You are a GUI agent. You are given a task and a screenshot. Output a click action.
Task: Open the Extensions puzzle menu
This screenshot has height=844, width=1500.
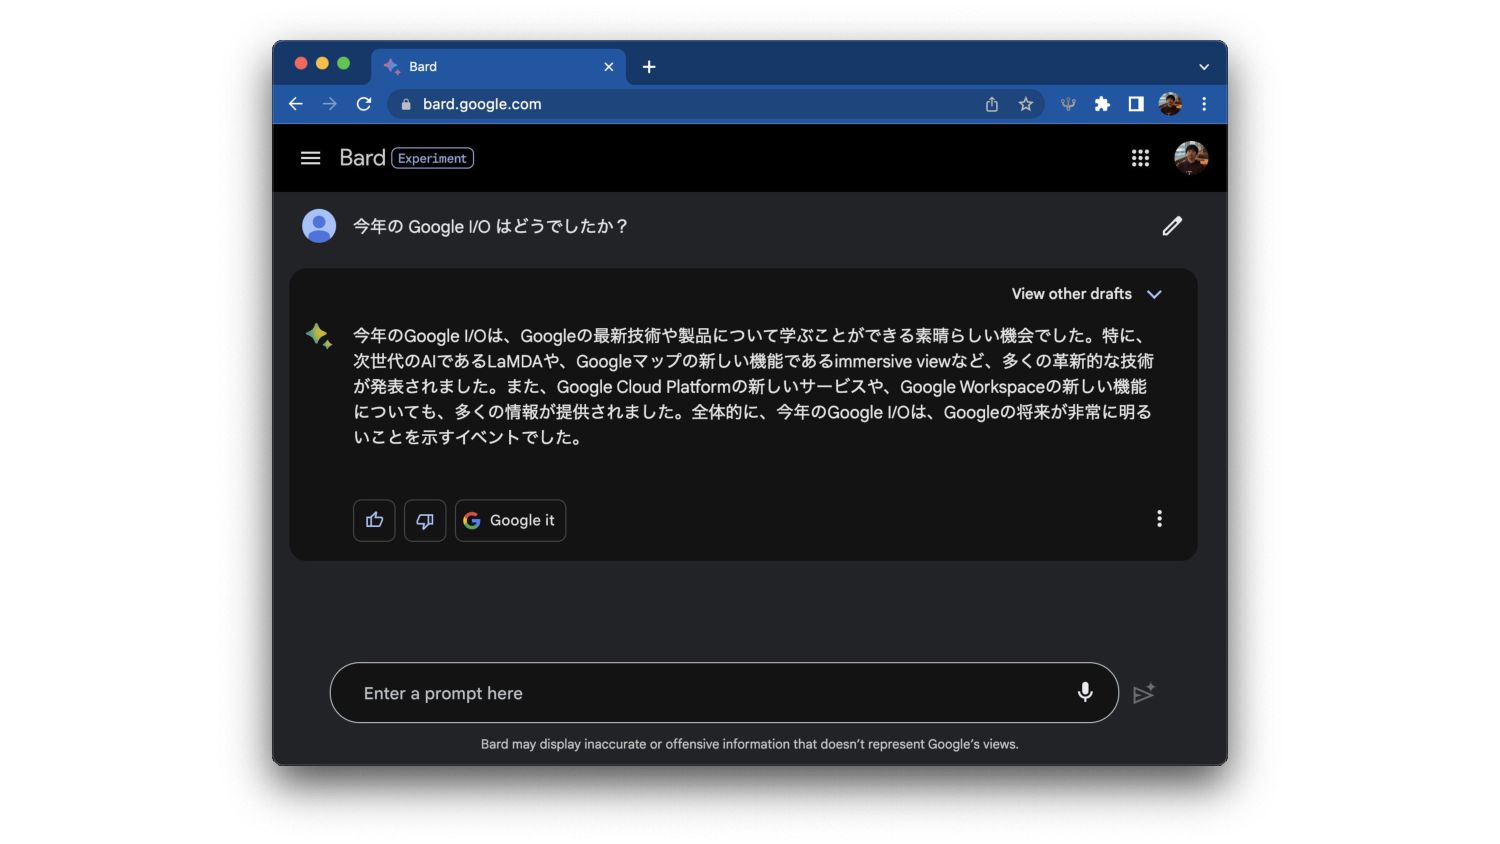point(1102,104)
